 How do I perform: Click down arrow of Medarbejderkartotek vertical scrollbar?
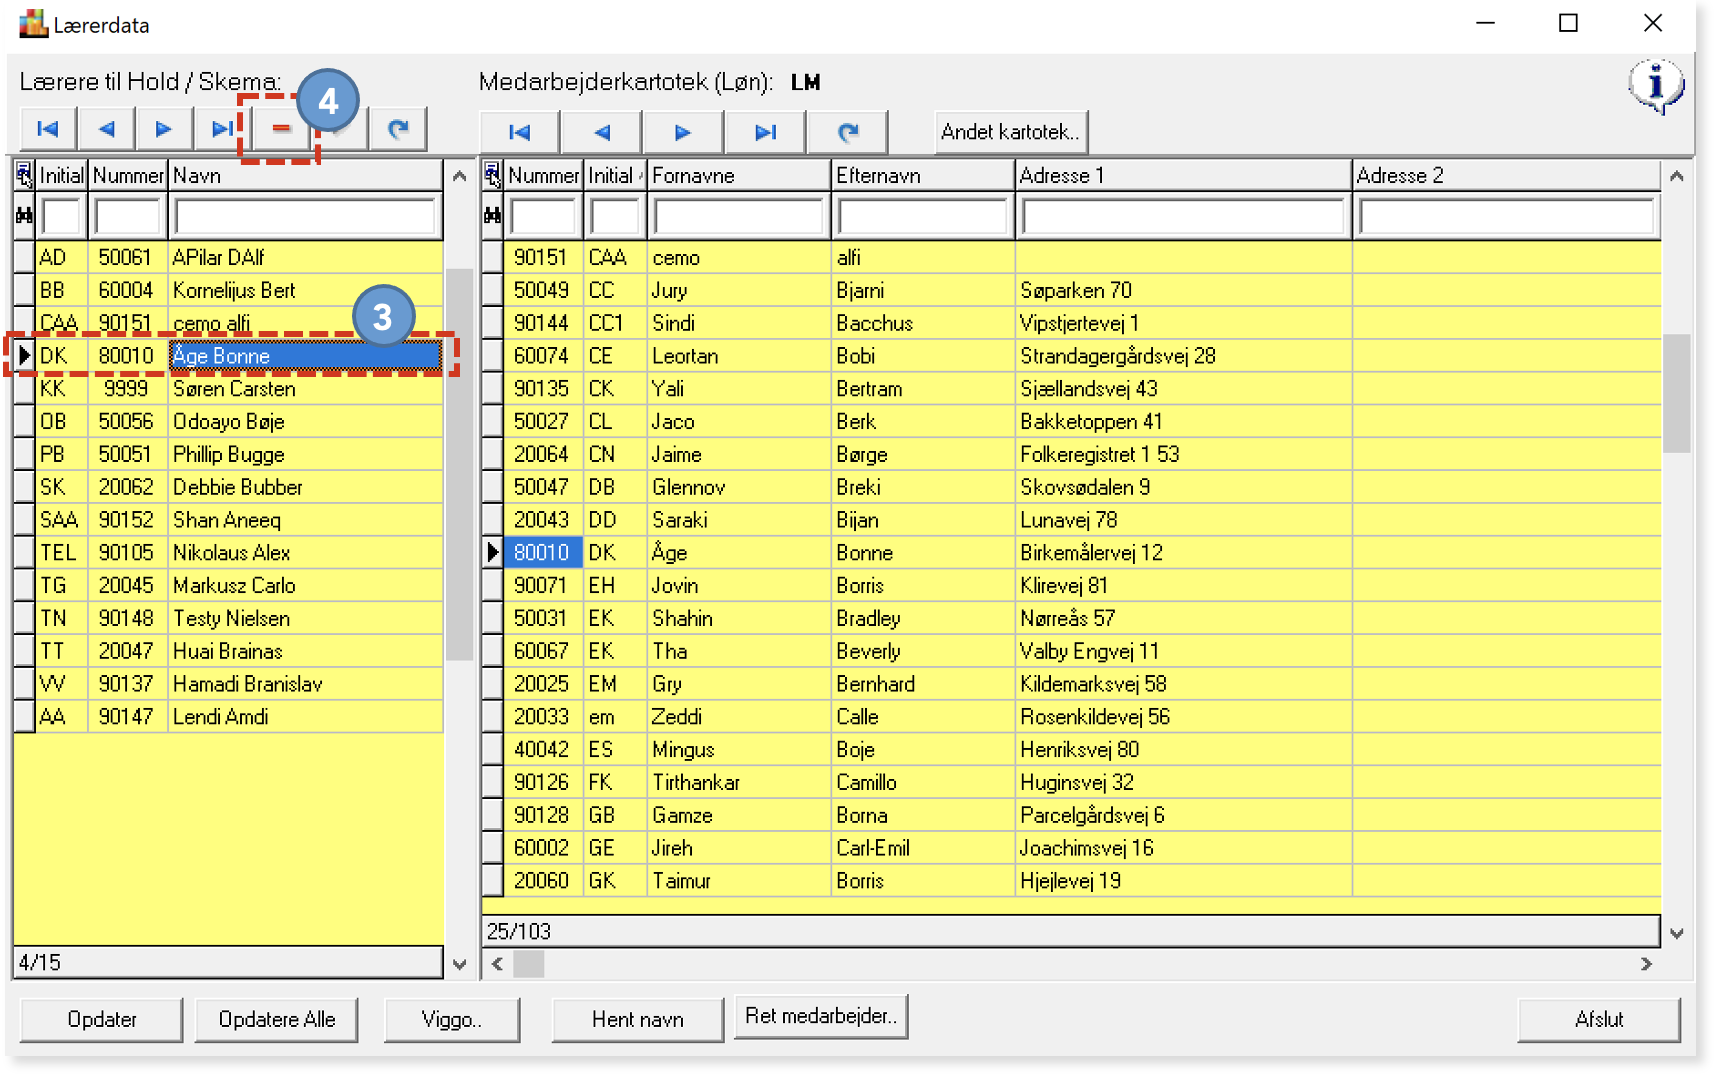(x=1677, y=933)
